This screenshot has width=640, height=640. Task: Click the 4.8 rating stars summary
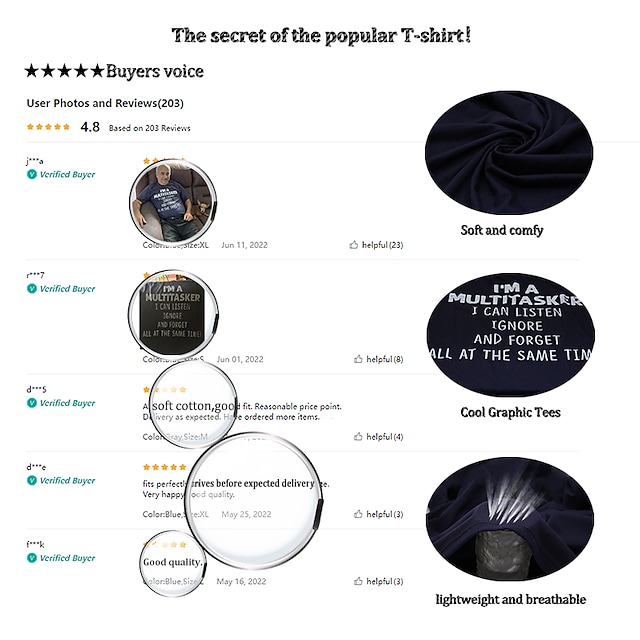click(48, 127)
